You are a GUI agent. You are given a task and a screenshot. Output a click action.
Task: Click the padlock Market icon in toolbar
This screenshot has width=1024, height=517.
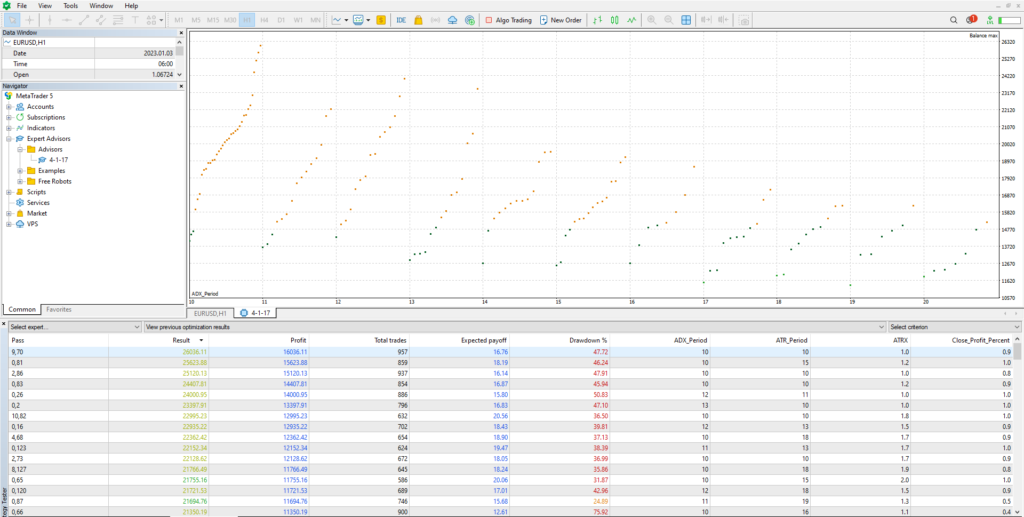point(418,19)
